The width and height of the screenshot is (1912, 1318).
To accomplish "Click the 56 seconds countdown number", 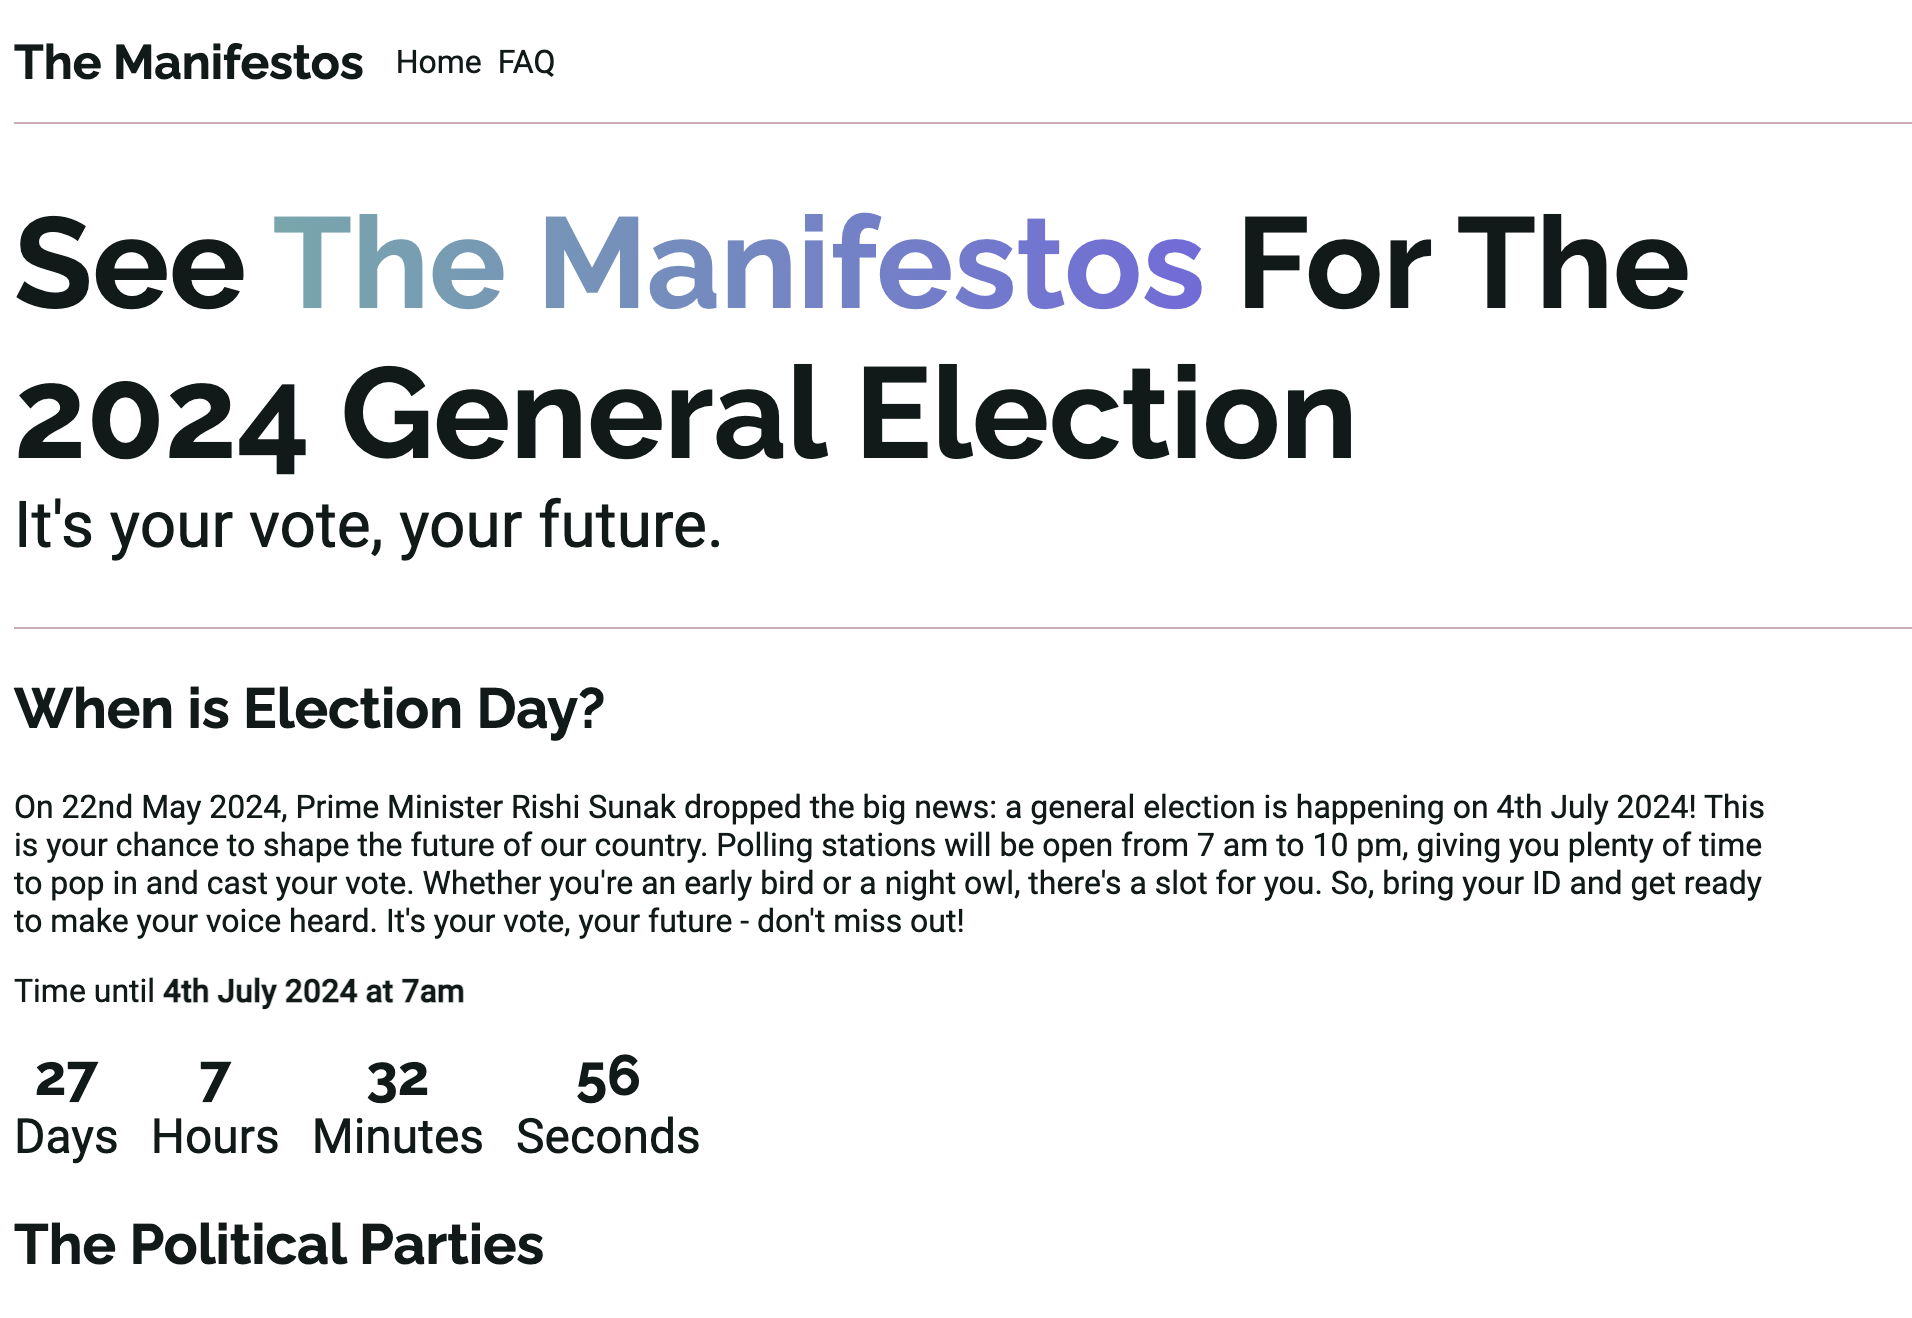I will pyautogui.click(x=607, y=1079).
